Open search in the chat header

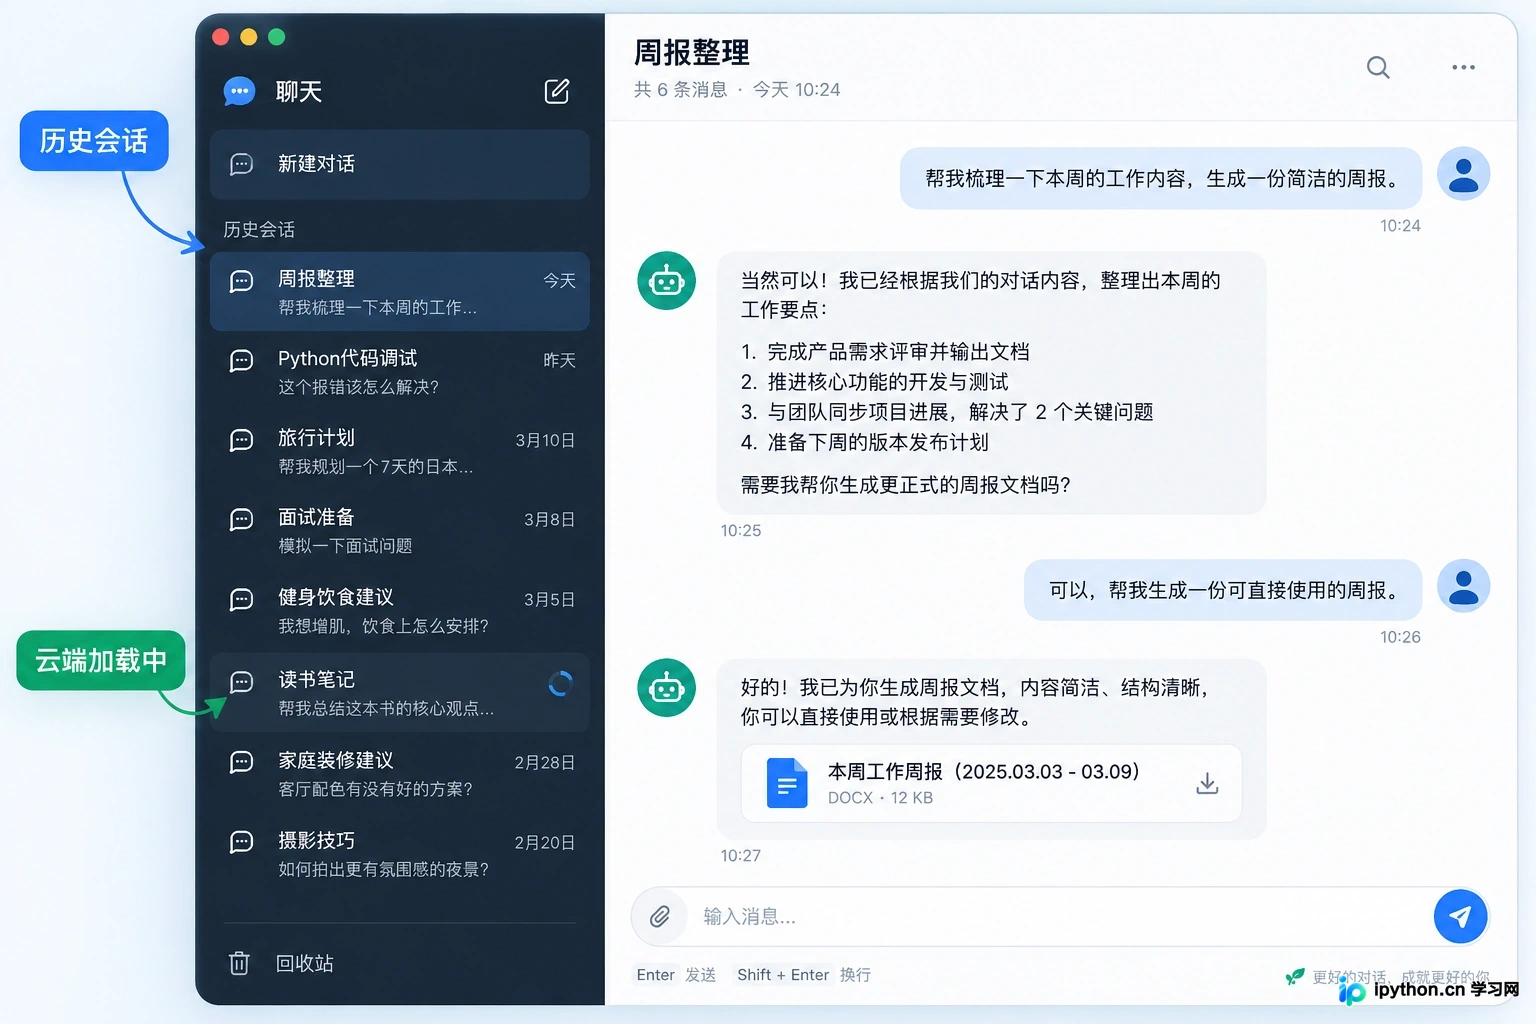(x=1378, y=67)
